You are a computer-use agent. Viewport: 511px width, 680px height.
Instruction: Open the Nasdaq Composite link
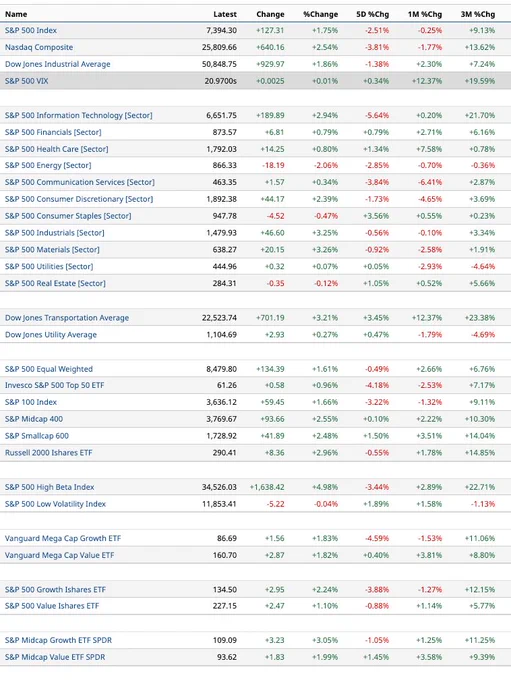click(x=39, y=47)
